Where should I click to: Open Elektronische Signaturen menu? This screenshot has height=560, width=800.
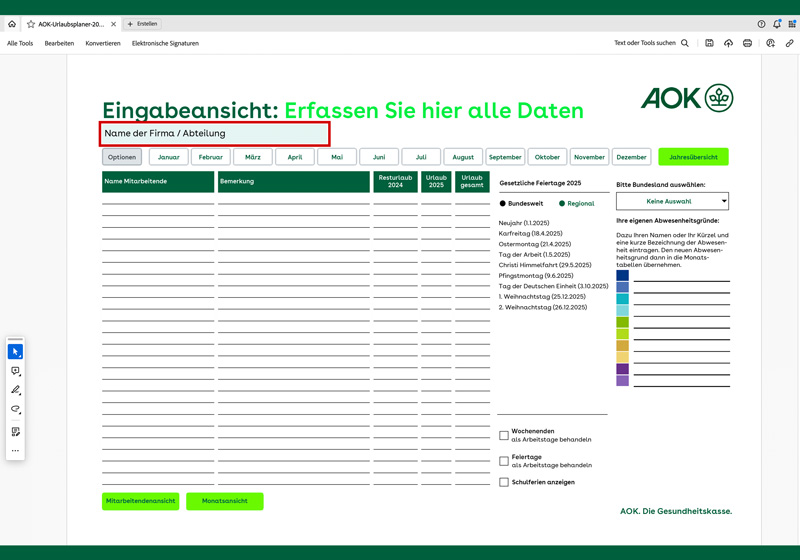pyautogui.click(x=165, y=43)
